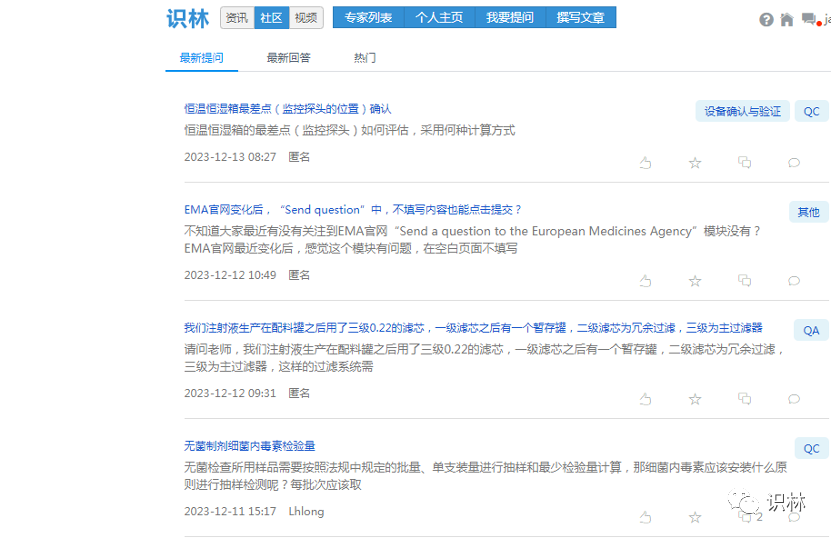Open question 恒温恒湿箱最差点（监控探头的位置）确认
Screen dimensions: 832x538
[288, 109]
